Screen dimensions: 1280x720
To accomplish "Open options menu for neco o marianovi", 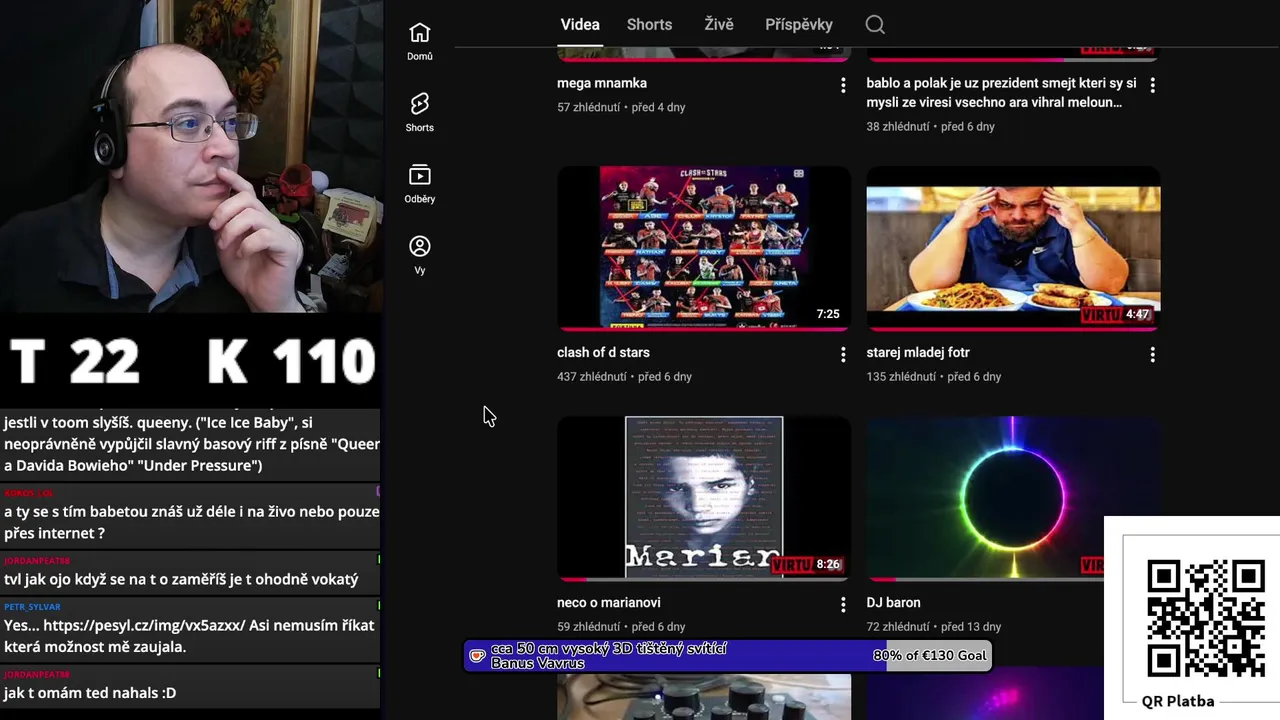I will tap(843, 605).
